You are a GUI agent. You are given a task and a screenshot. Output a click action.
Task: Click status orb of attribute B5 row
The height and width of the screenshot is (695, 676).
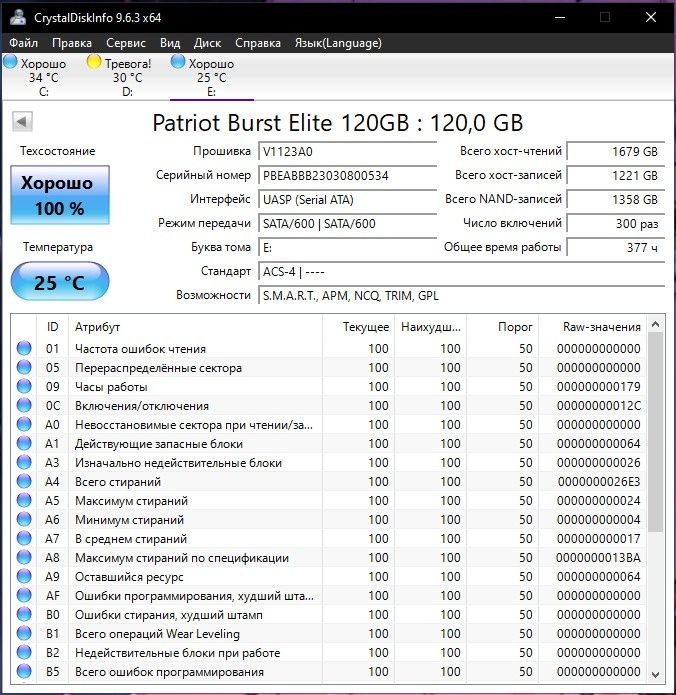(24, 672)
